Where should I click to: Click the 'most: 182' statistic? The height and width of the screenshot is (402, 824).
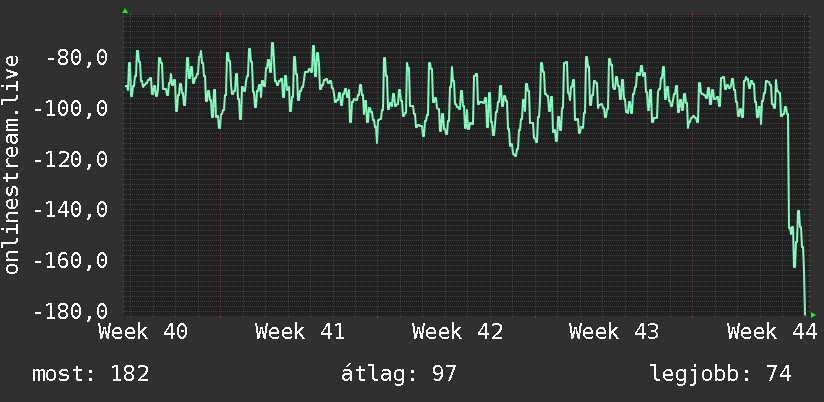91,375
